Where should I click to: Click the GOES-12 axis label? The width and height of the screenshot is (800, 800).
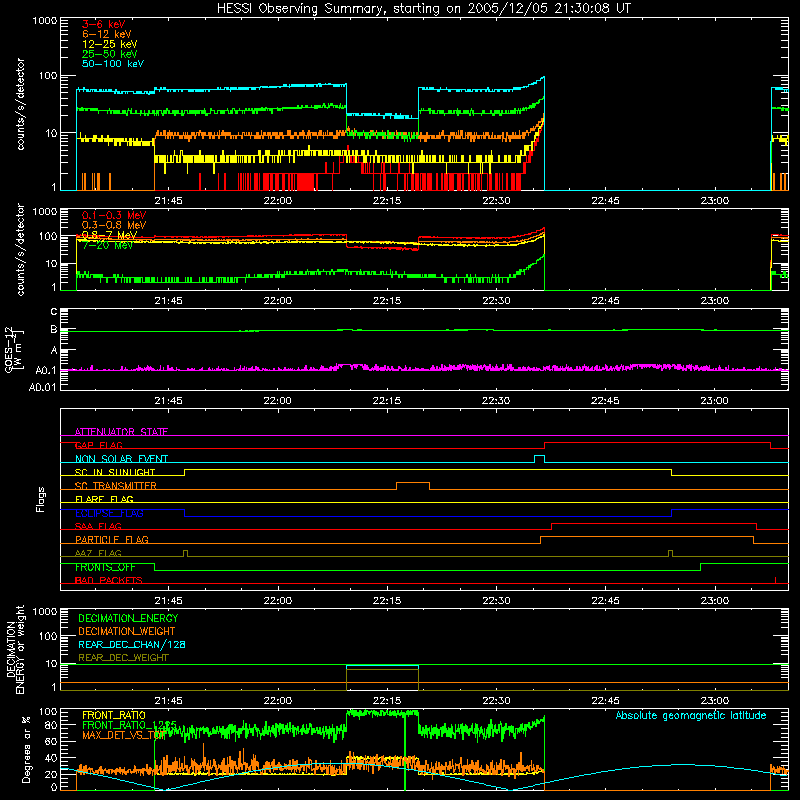pos(9,350)
